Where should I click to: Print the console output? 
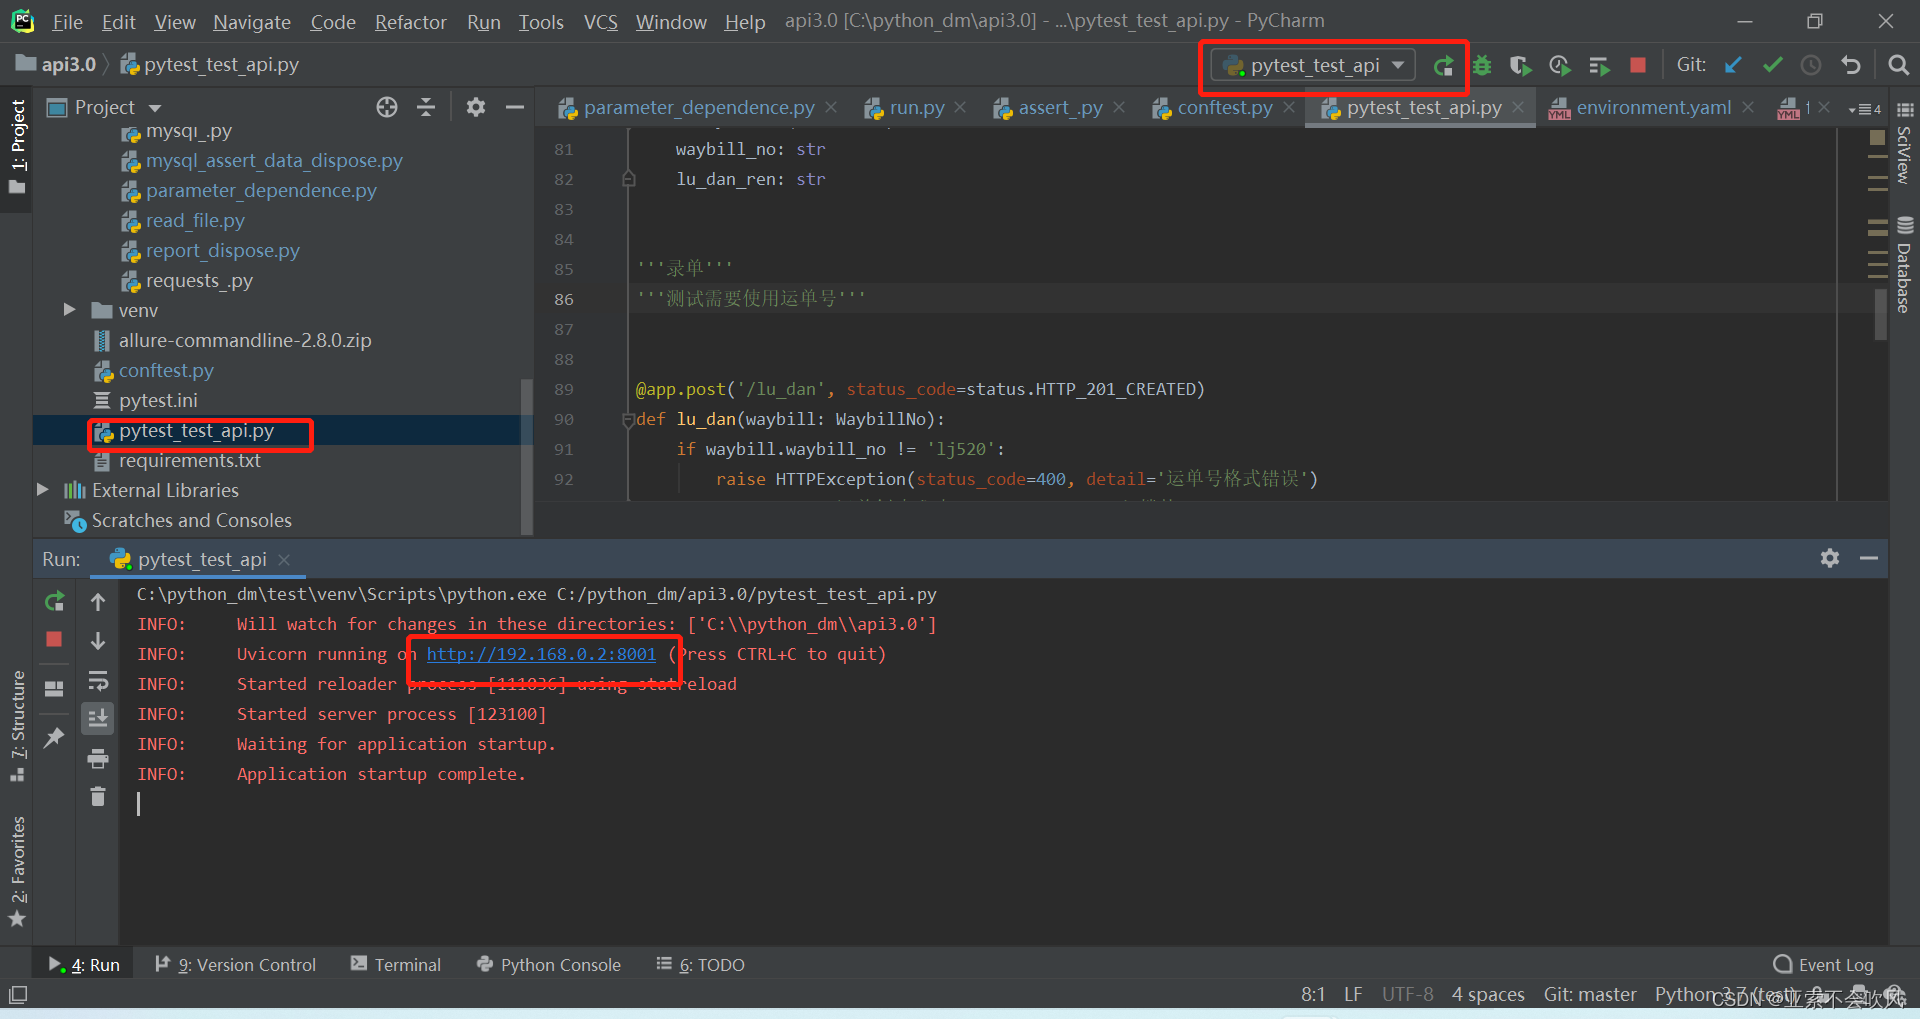pyautogui.click(x=98, y=759)
